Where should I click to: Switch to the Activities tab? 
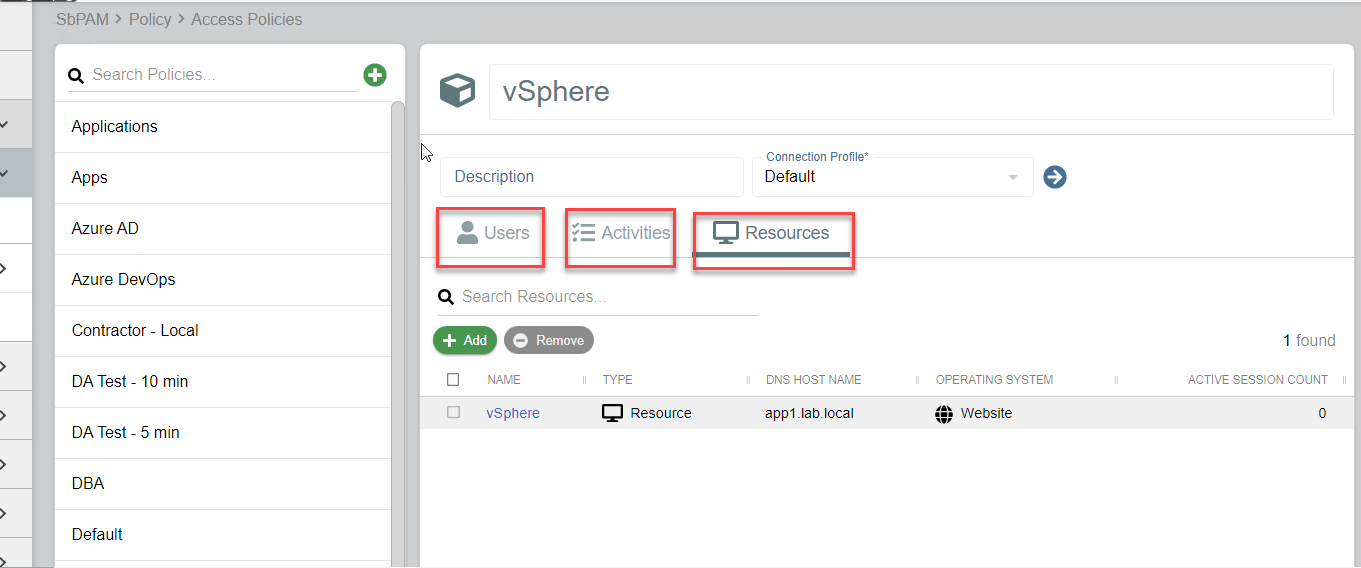point(621,233)
